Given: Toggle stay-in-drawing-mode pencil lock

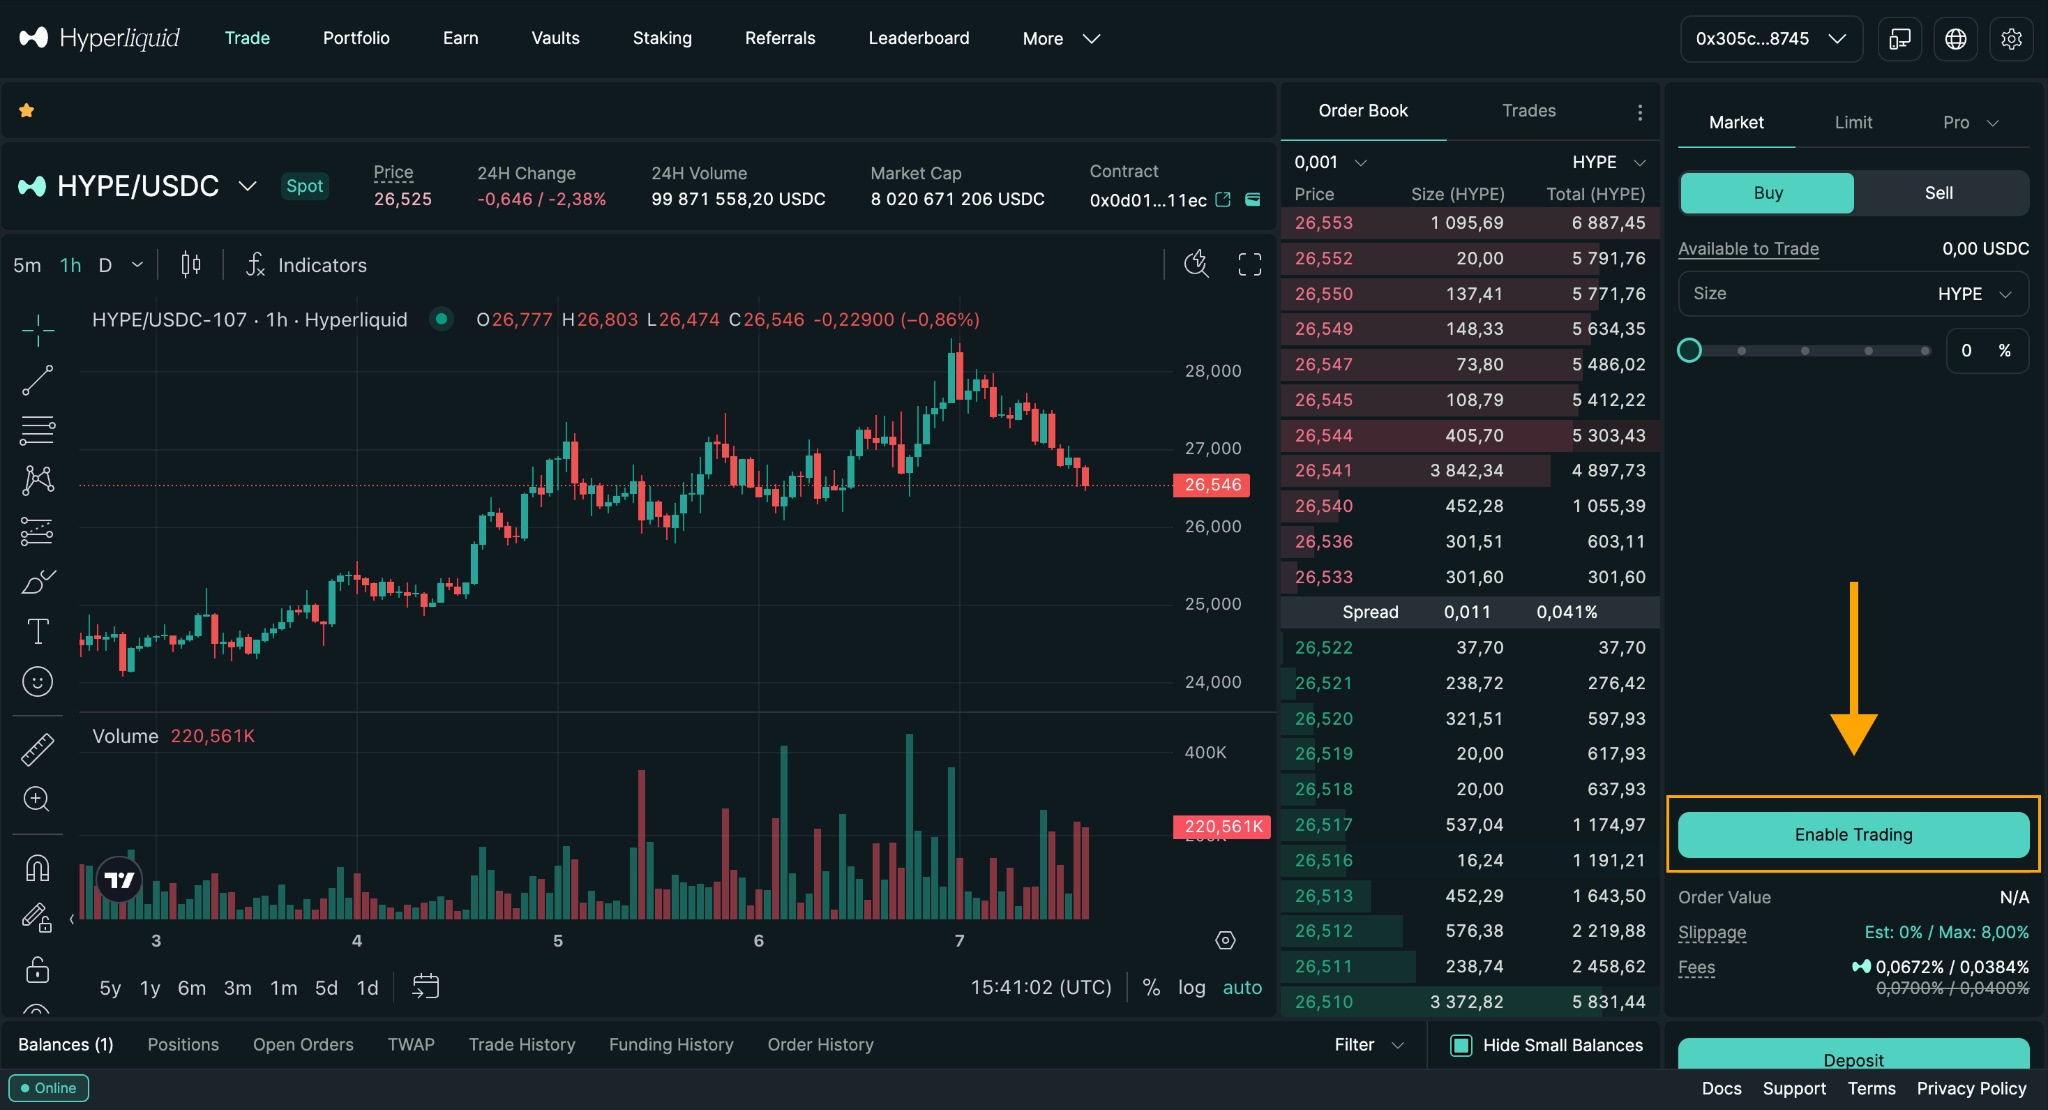Looking at the screenshot, I should click(38, 917).
